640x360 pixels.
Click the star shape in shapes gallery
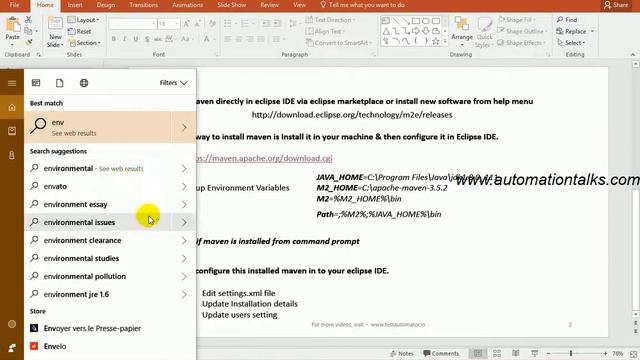coord(436,41)
